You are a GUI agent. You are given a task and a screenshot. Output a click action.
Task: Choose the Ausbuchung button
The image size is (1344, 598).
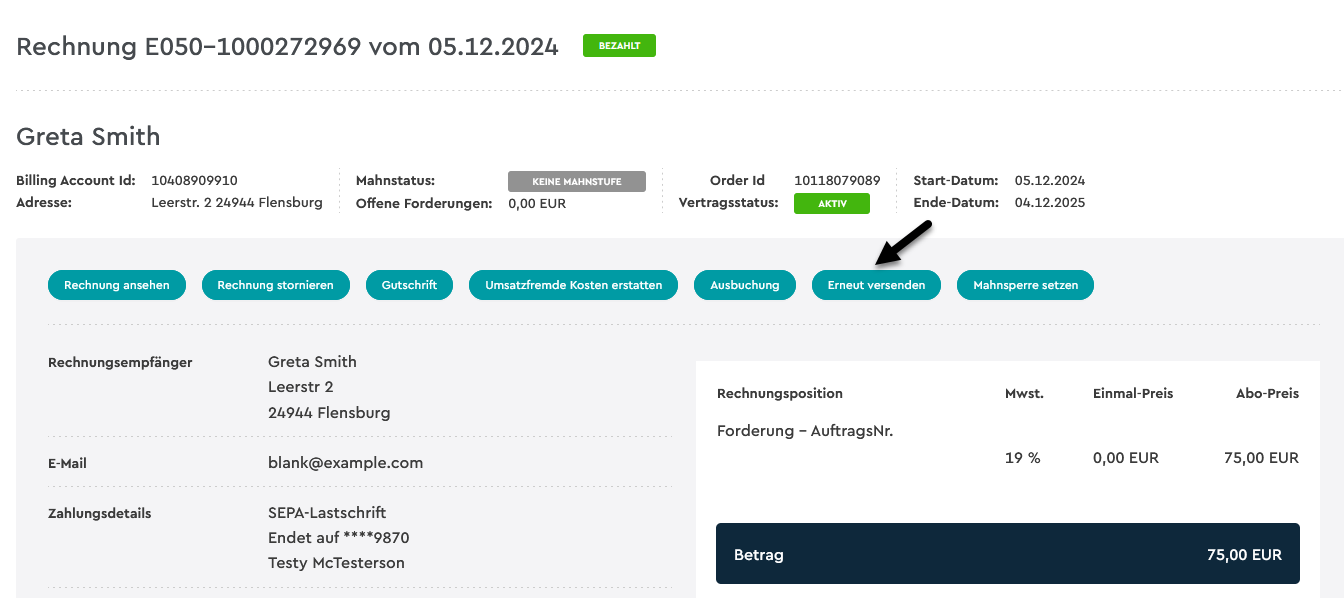745,285
